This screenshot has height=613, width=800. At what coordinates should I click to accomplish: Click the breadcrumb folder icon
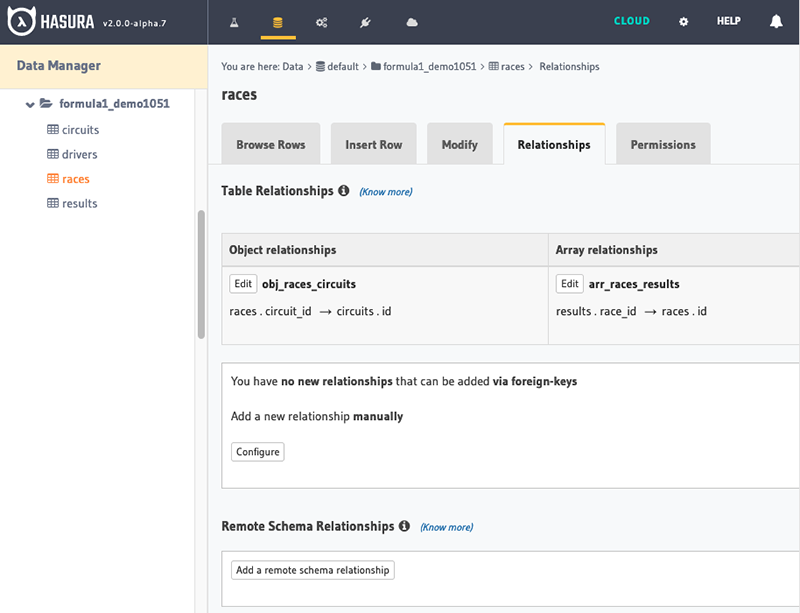pyautogui.click(x=376, y=66)
